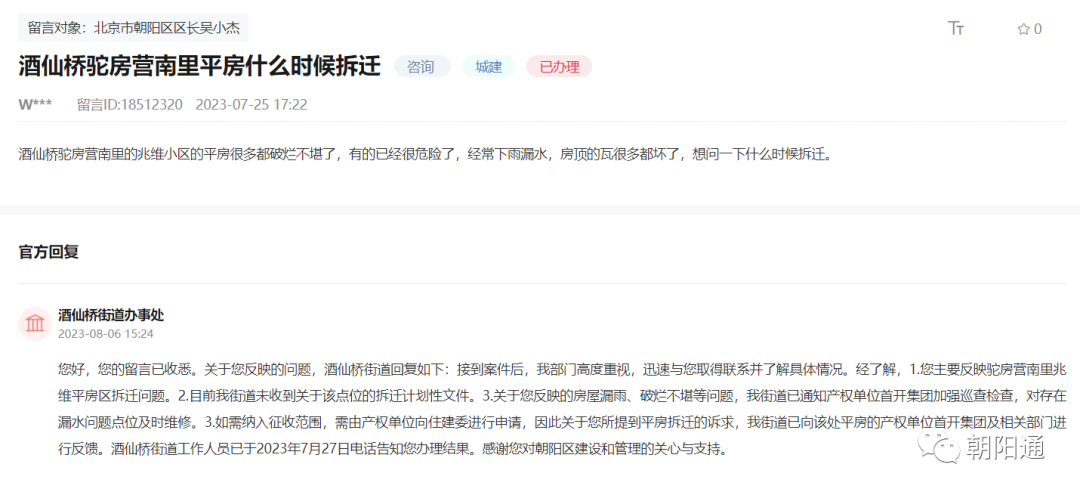The image size is (1080, 495).
Task: Click the original message body text
Action: 425,155
